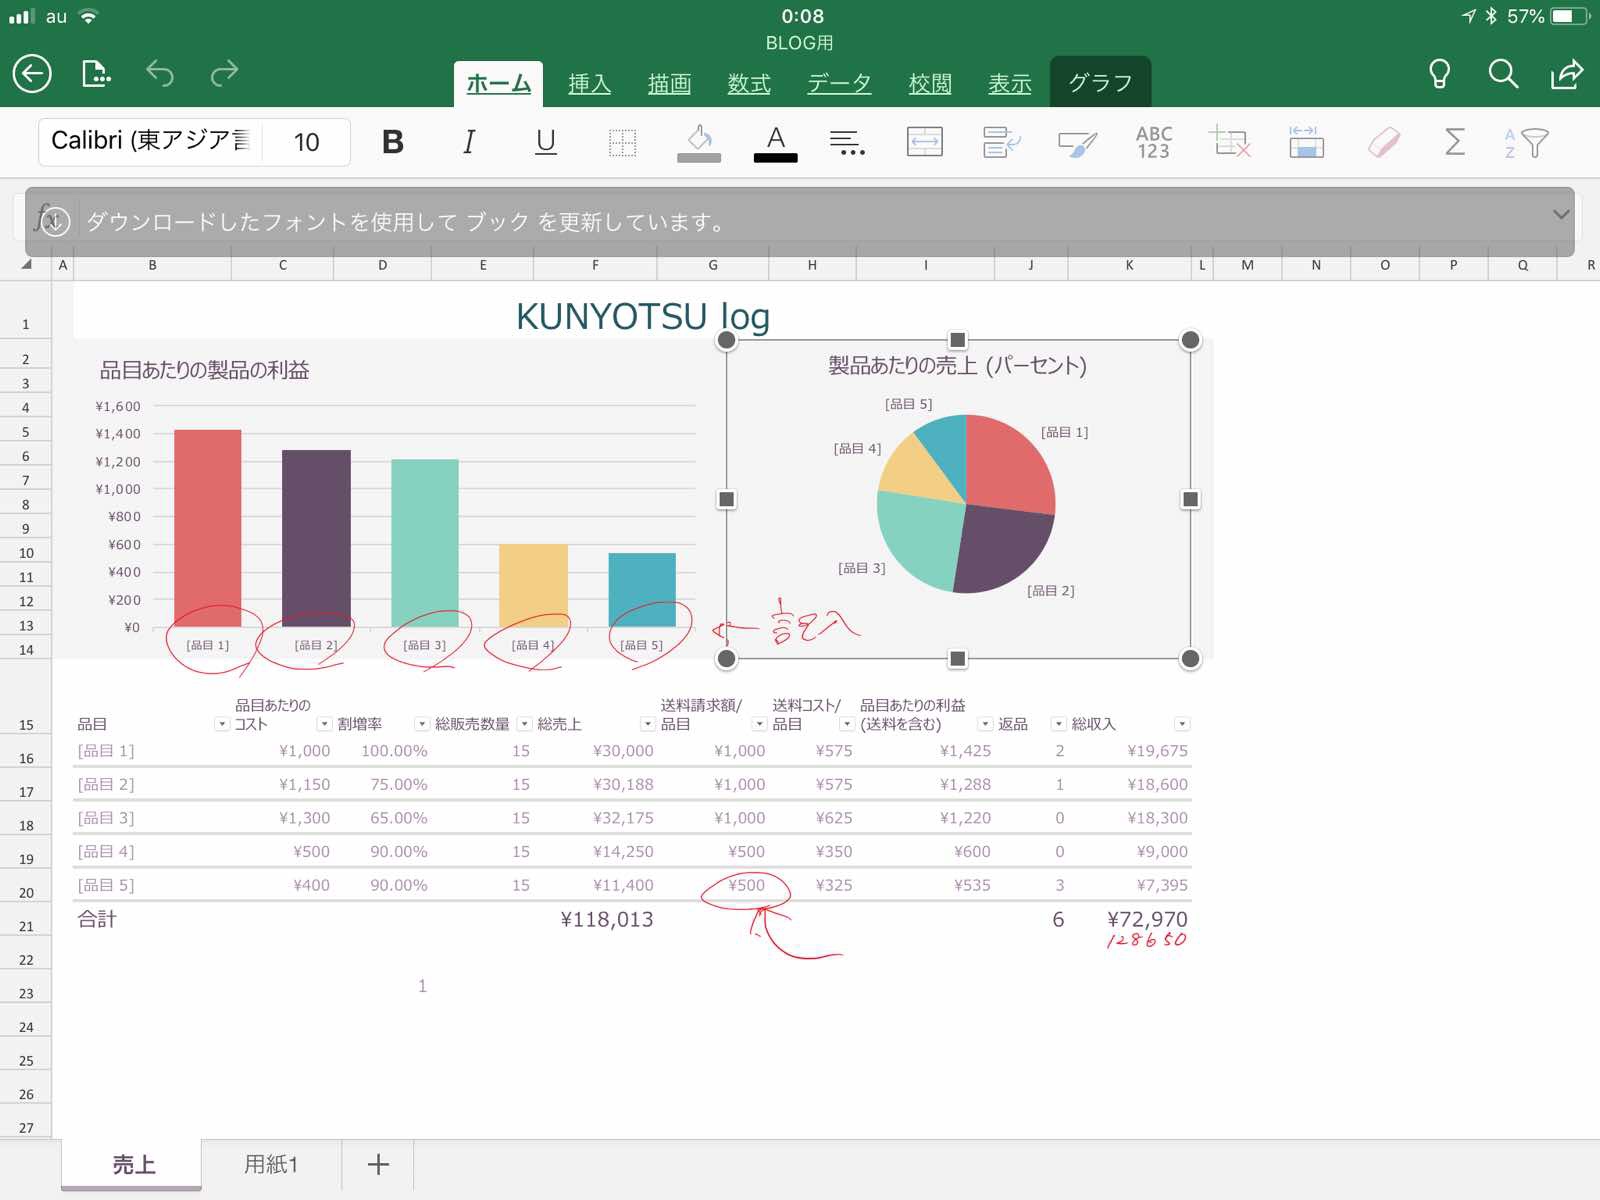Open the 総収入 filter dropdown
The image size is (1600, 1200).
[x=1182, y=724]
